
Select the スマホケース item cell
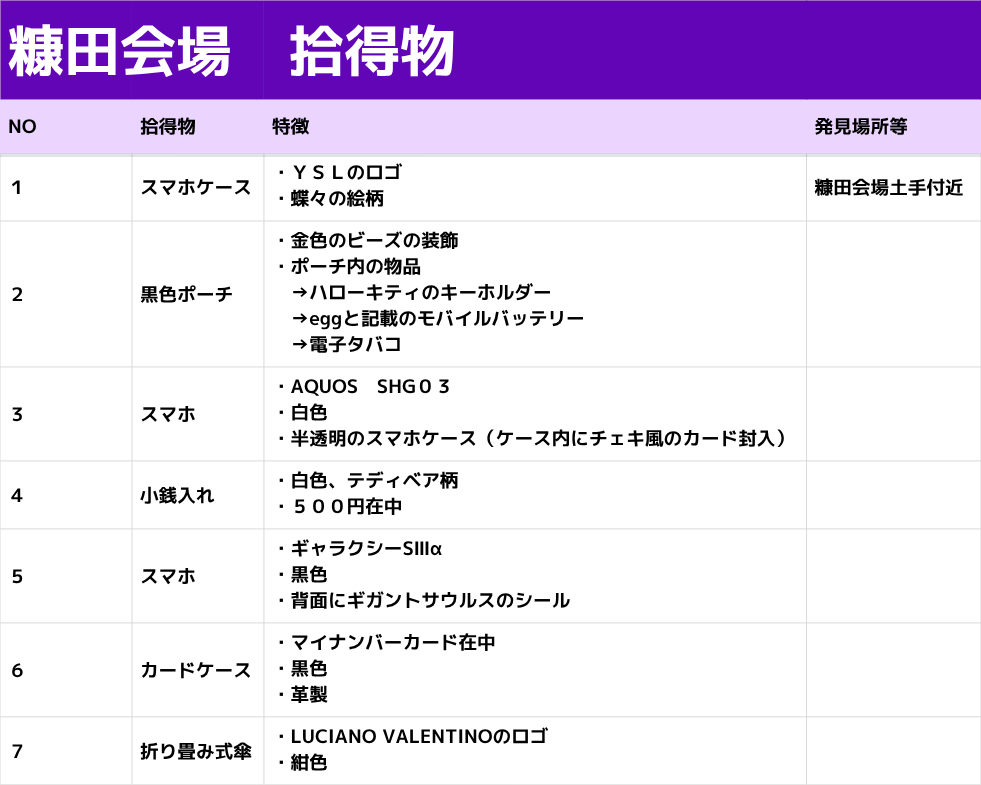click(x=196, y=187)
